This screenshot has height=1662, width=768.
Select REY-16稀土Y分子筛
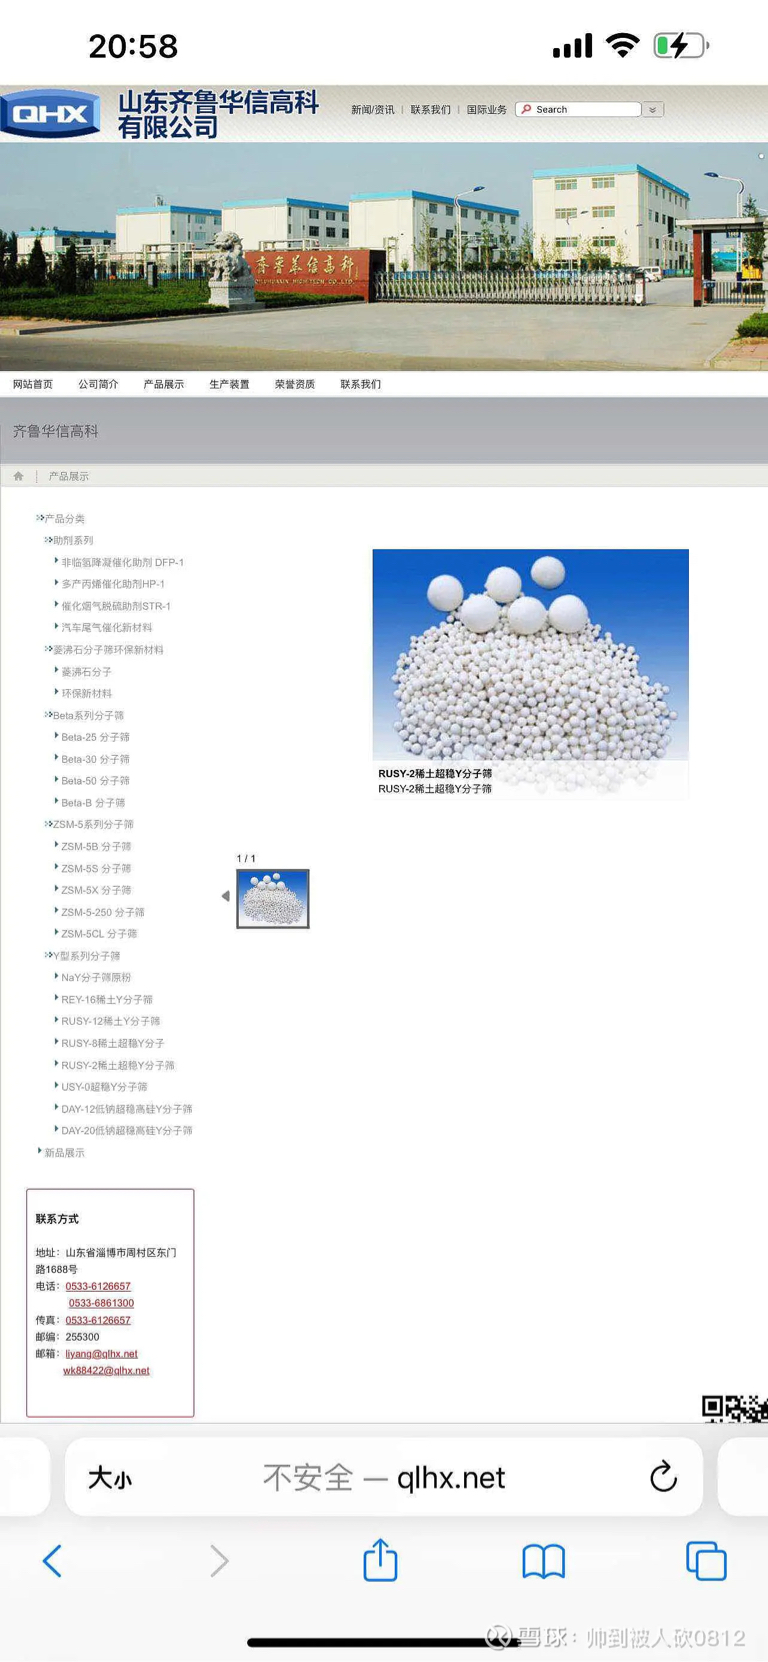tap(107, 999)
